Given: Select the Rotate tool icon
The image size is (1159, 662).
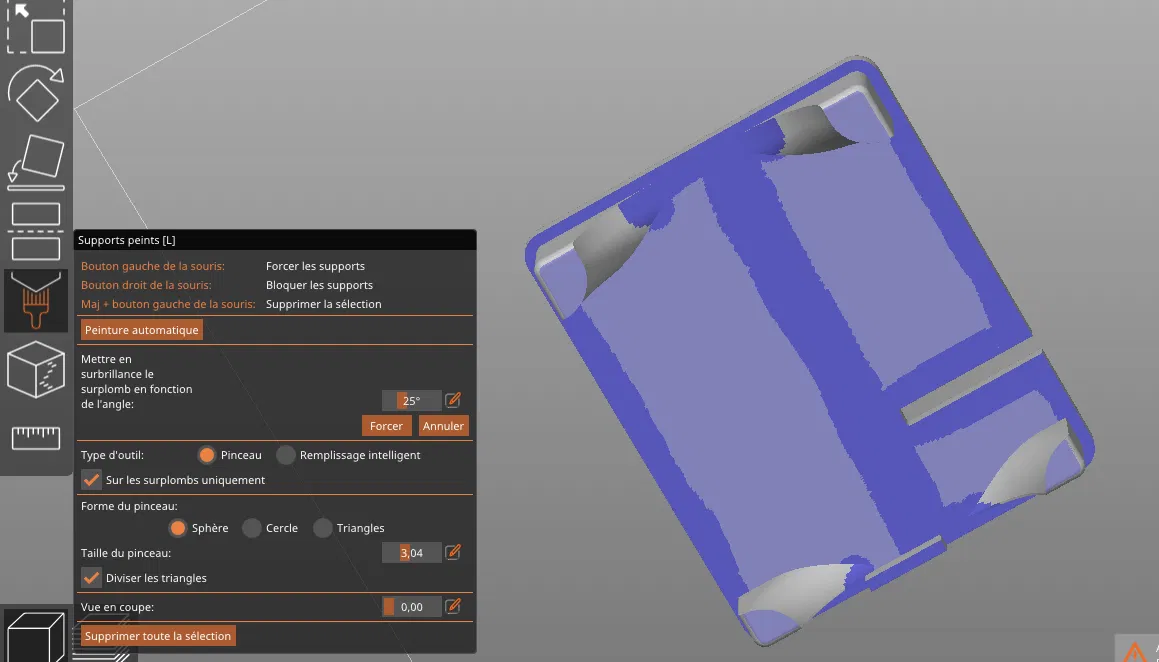Looking at the screenshot, I should click(x=35, y=93).
